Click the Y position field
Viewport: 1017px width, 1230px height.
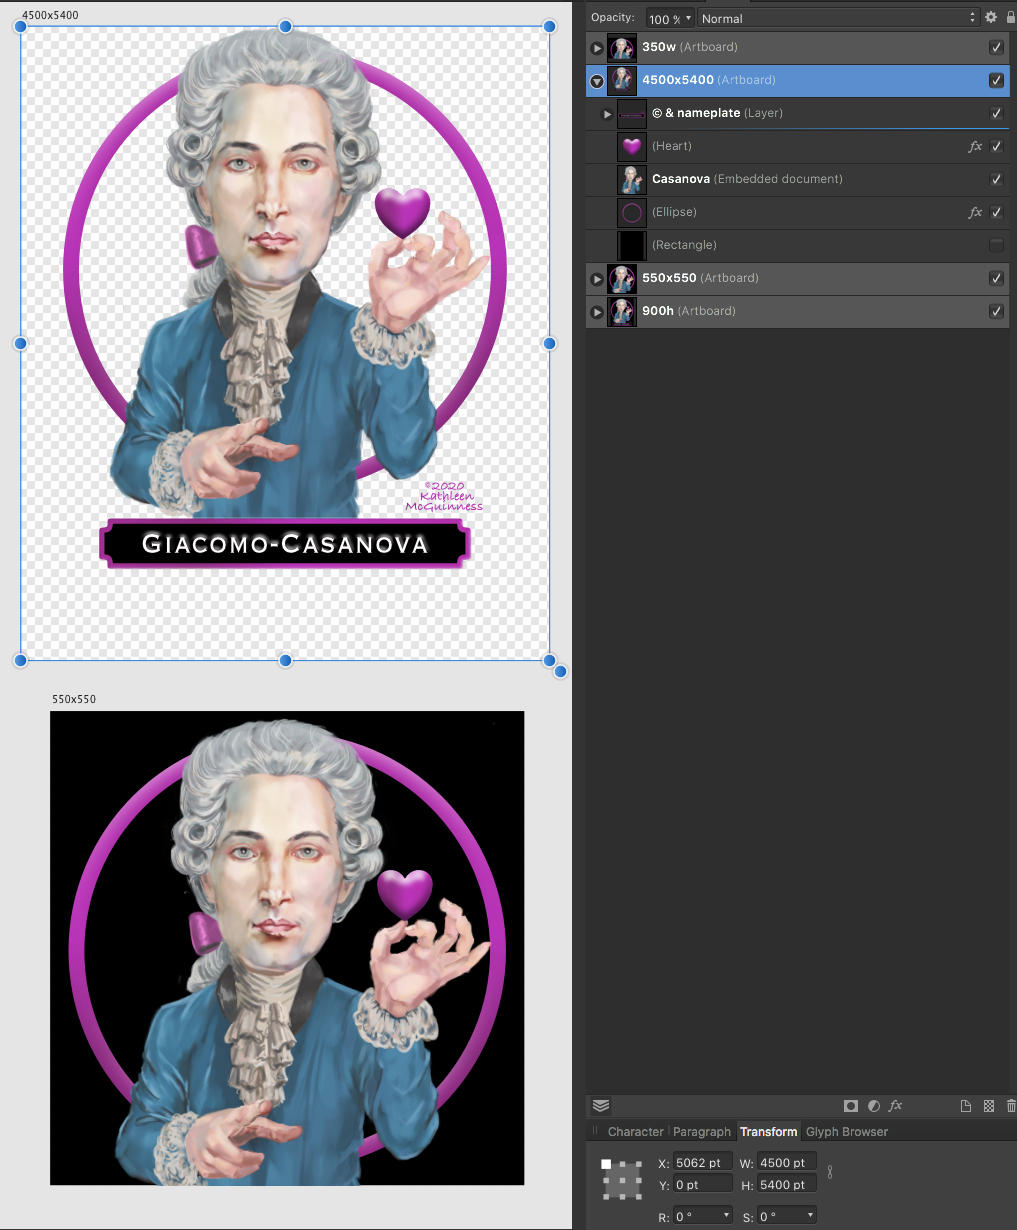click(x=703, y=1184)
